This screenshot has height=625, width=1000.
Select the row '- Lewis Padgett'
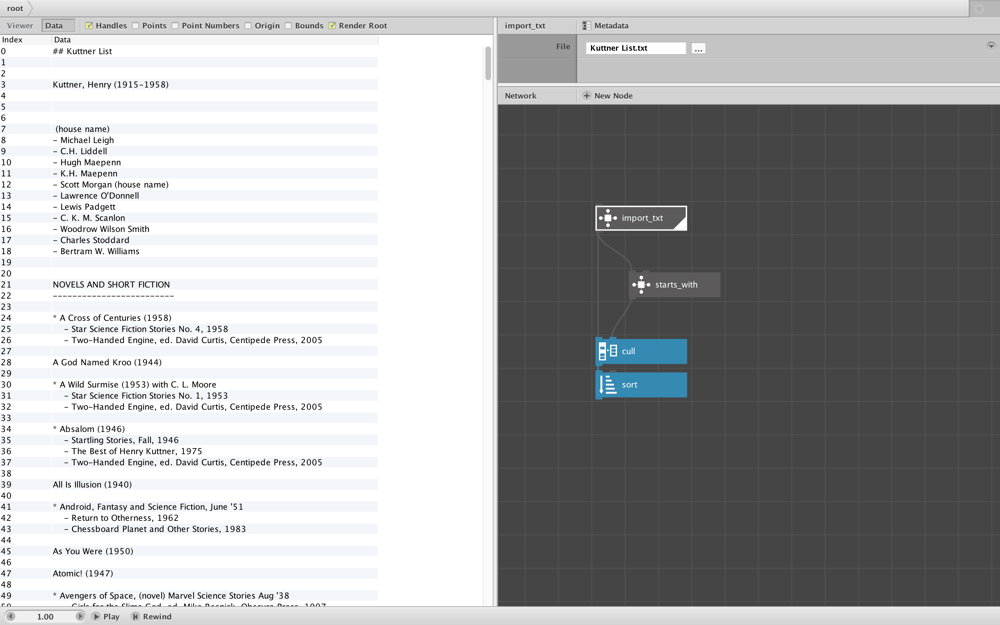click(x=189, y=207)
